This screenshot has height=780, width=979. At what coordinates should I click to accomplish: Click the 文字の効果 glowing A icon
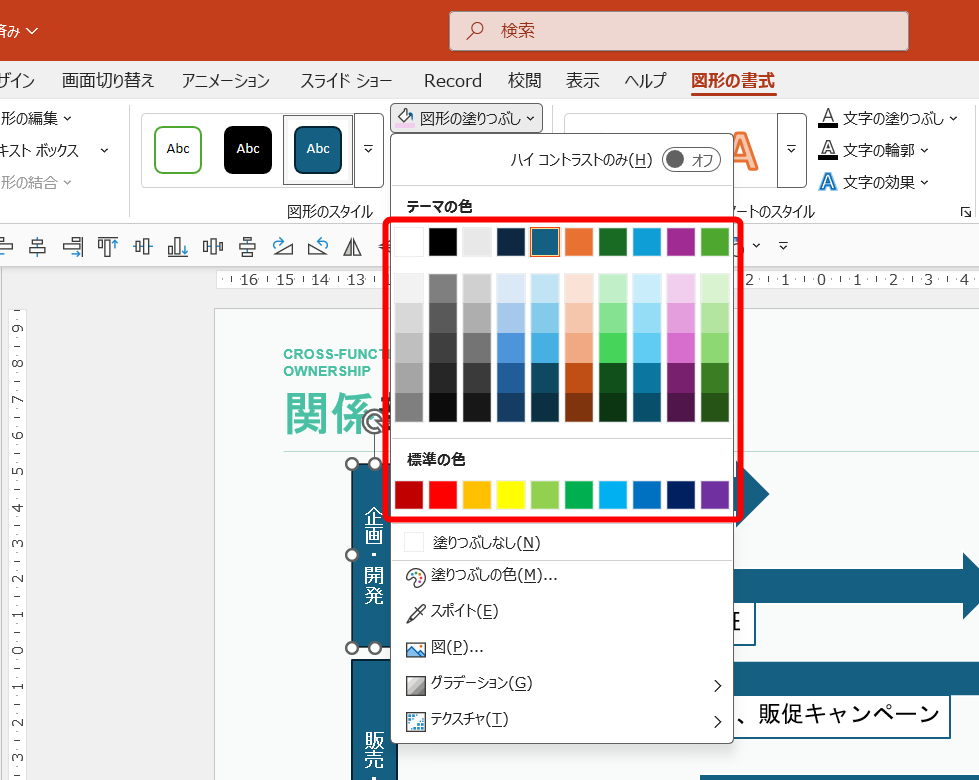coord(828,182)
